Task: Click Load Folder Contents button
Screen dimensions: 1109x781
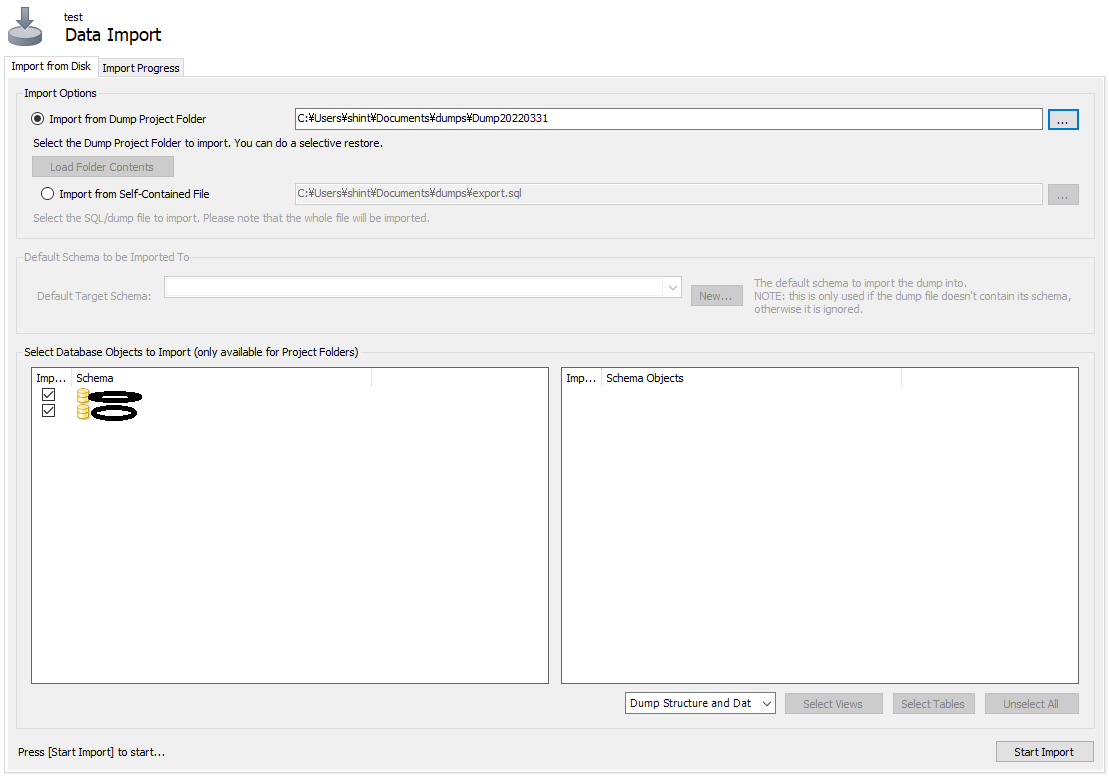Action: [103, 167]
